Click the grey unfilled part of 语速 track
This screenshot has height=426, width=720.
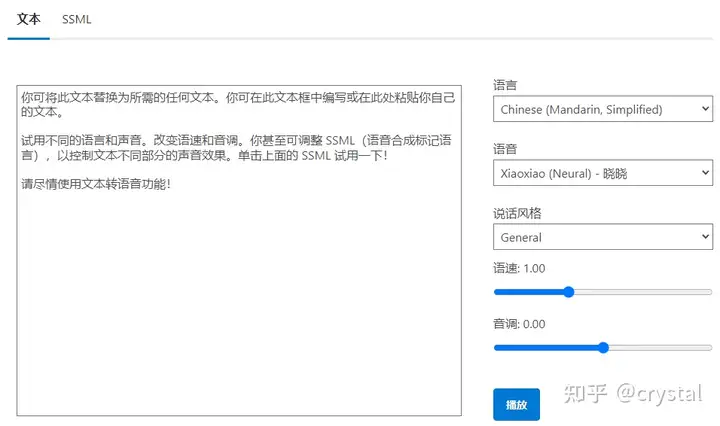pyautogui.click(x=643, y=292)
